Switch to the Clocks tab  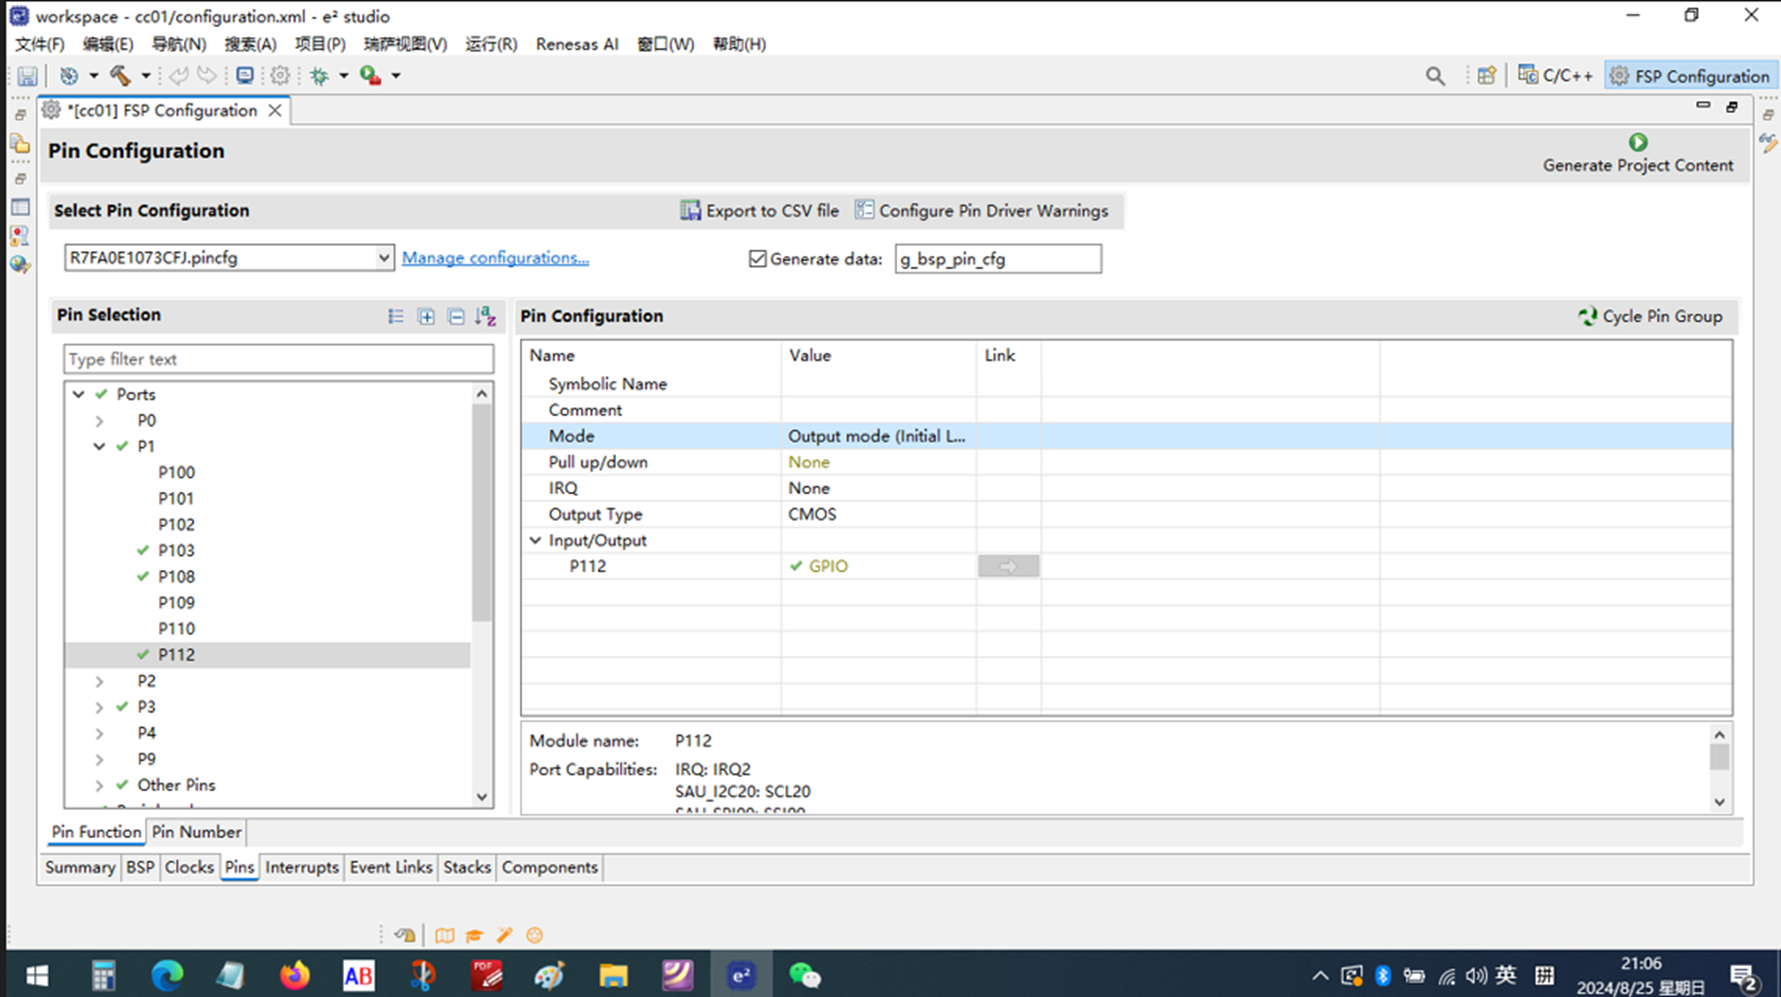[189, 867]
